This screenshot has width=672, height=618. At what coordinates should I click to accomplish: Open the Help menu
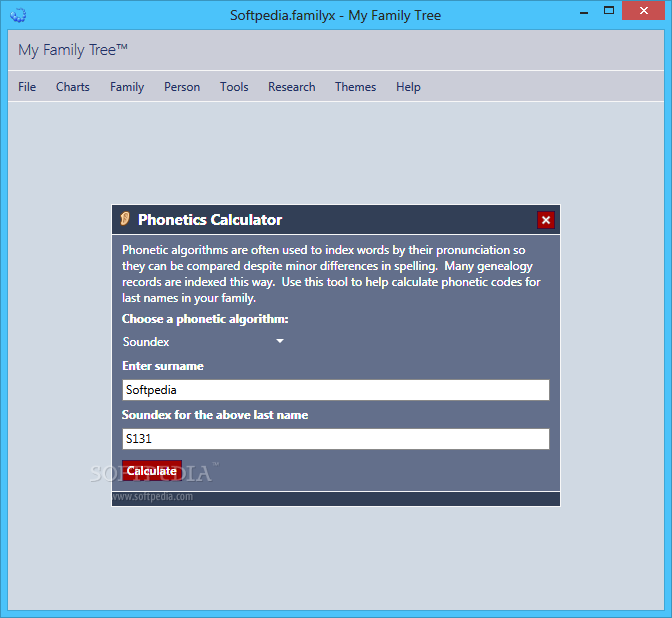408,87
